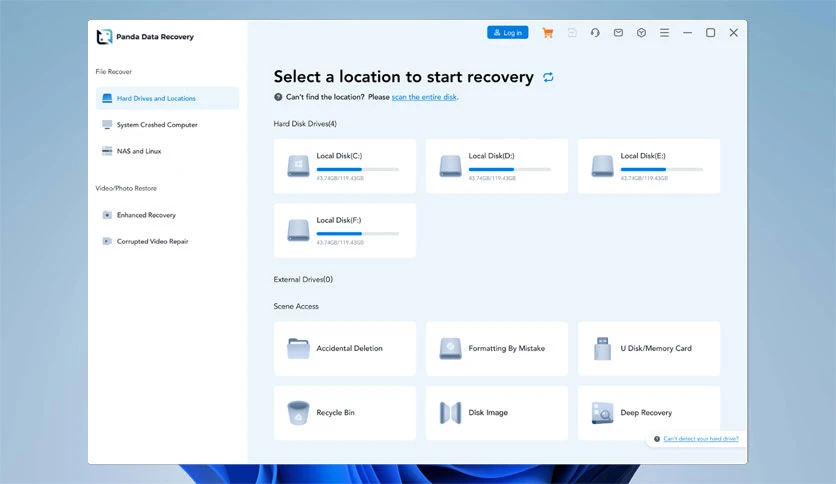Click the Corrupted Video Repair sidebar icon

coord(107,241)
